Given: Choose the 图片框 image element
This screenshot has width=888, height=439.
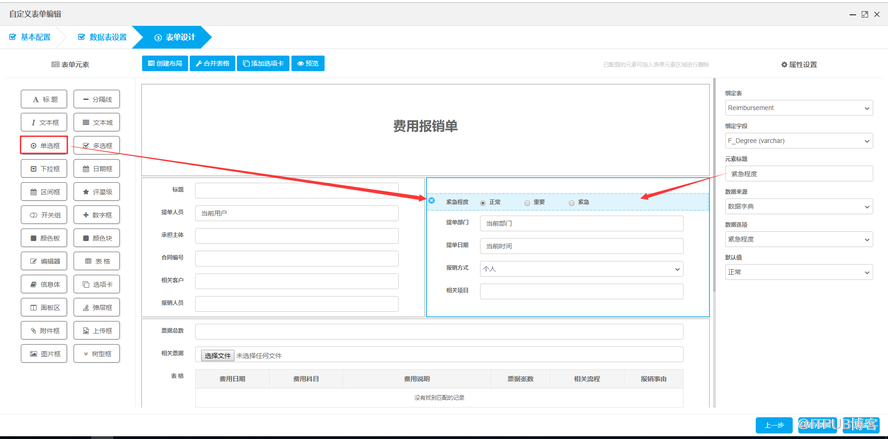Looking at the screenshot, I should (x=44, y=354).
